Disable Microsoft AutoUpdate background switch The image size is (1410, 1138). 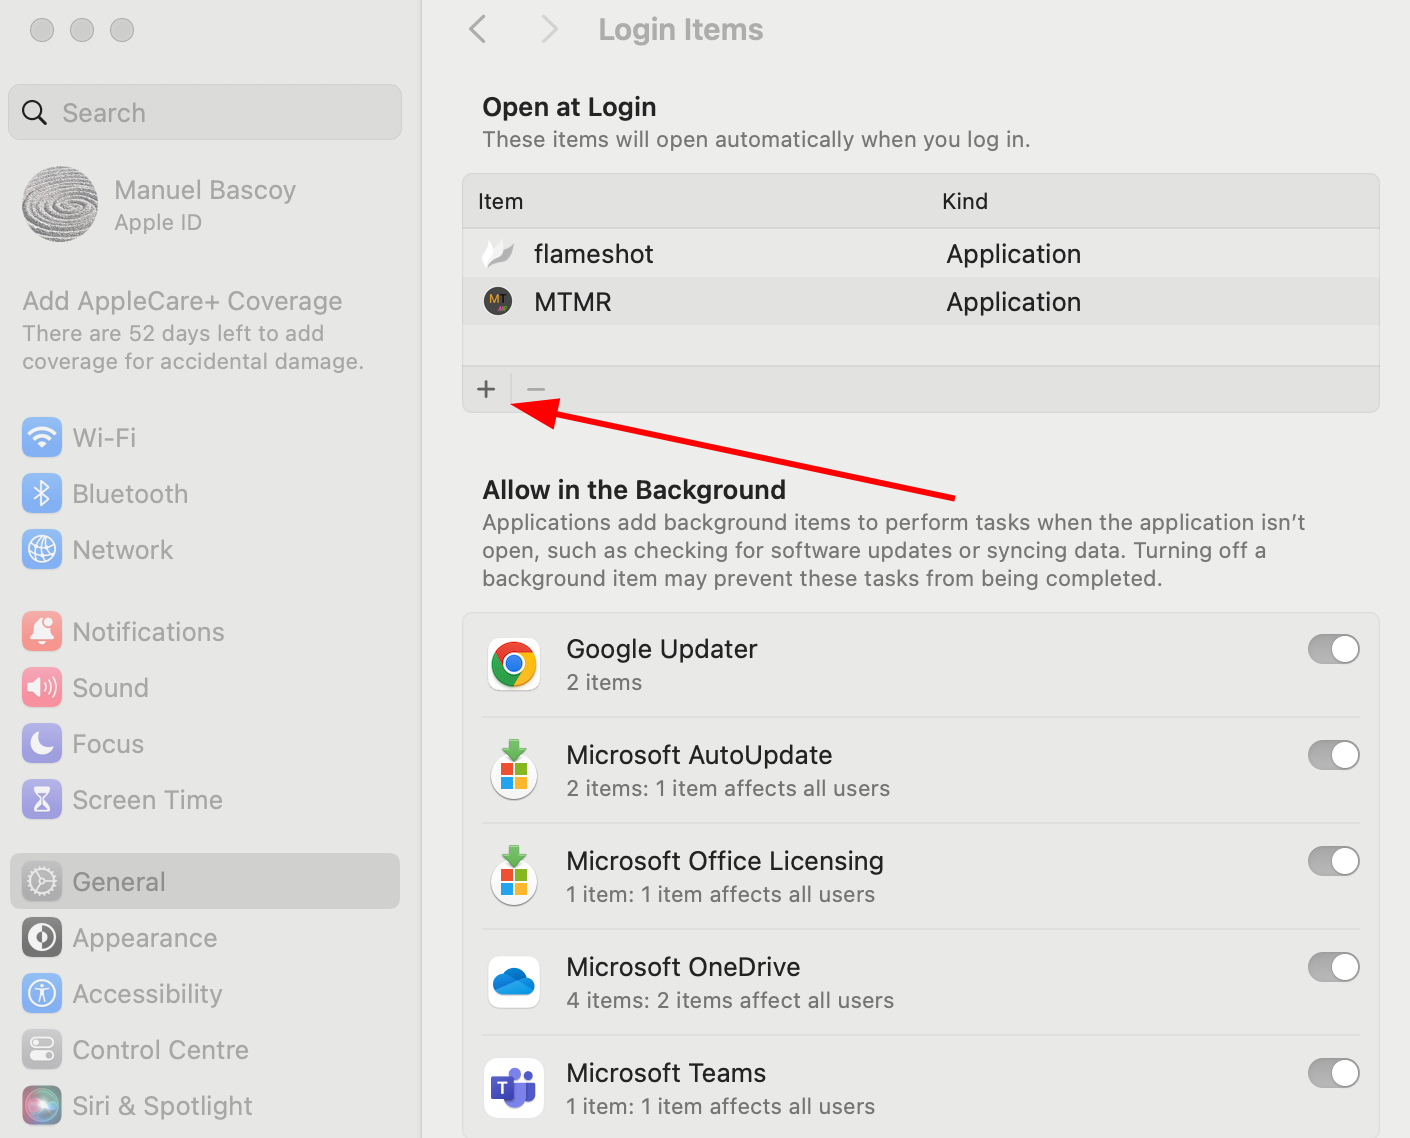1333,756
